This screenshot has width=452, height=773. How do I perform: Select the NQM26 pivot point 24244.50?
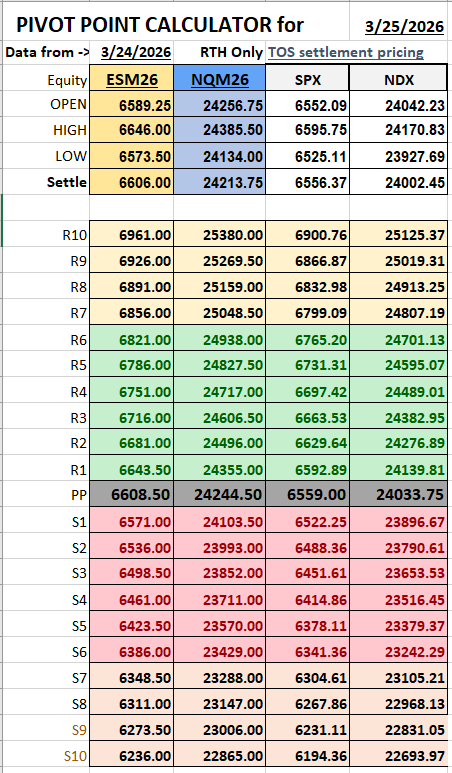click(x=219, y=494)
